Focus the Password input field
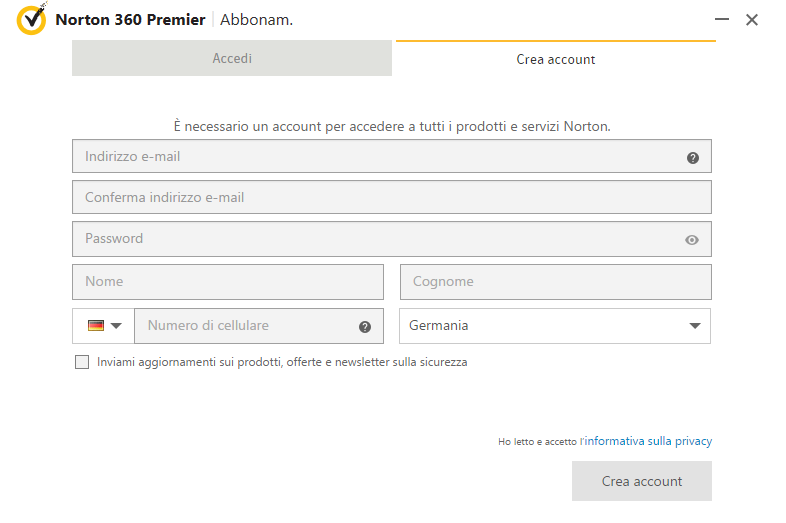 click(x=392, y=239)
